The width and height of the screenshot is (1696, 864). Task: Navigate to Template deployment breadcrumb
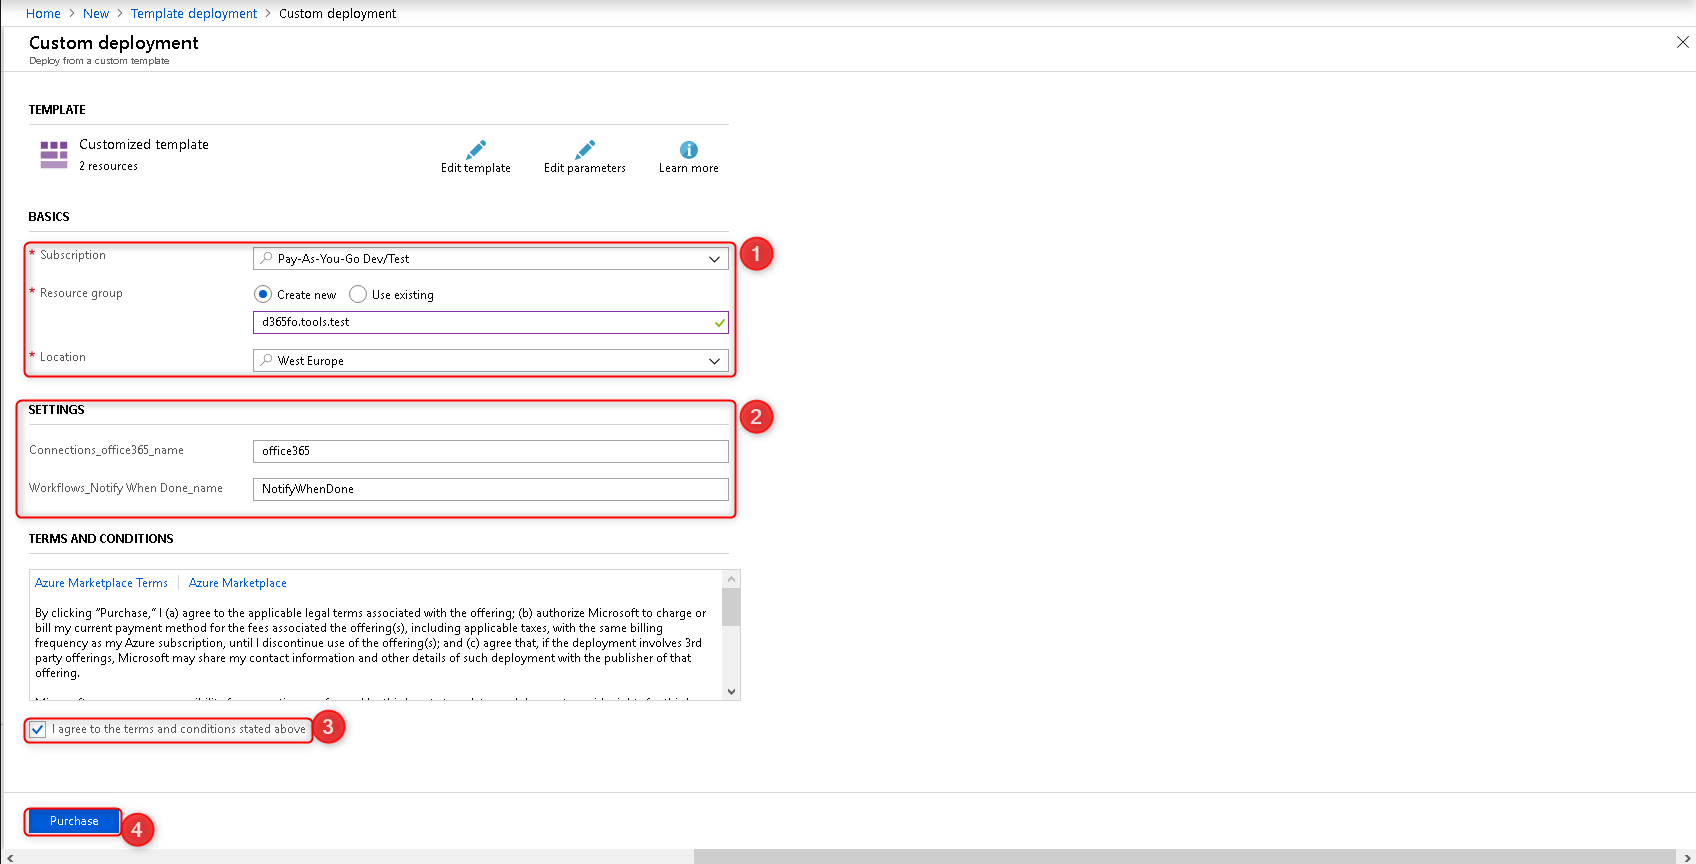(x=194, y=13)
